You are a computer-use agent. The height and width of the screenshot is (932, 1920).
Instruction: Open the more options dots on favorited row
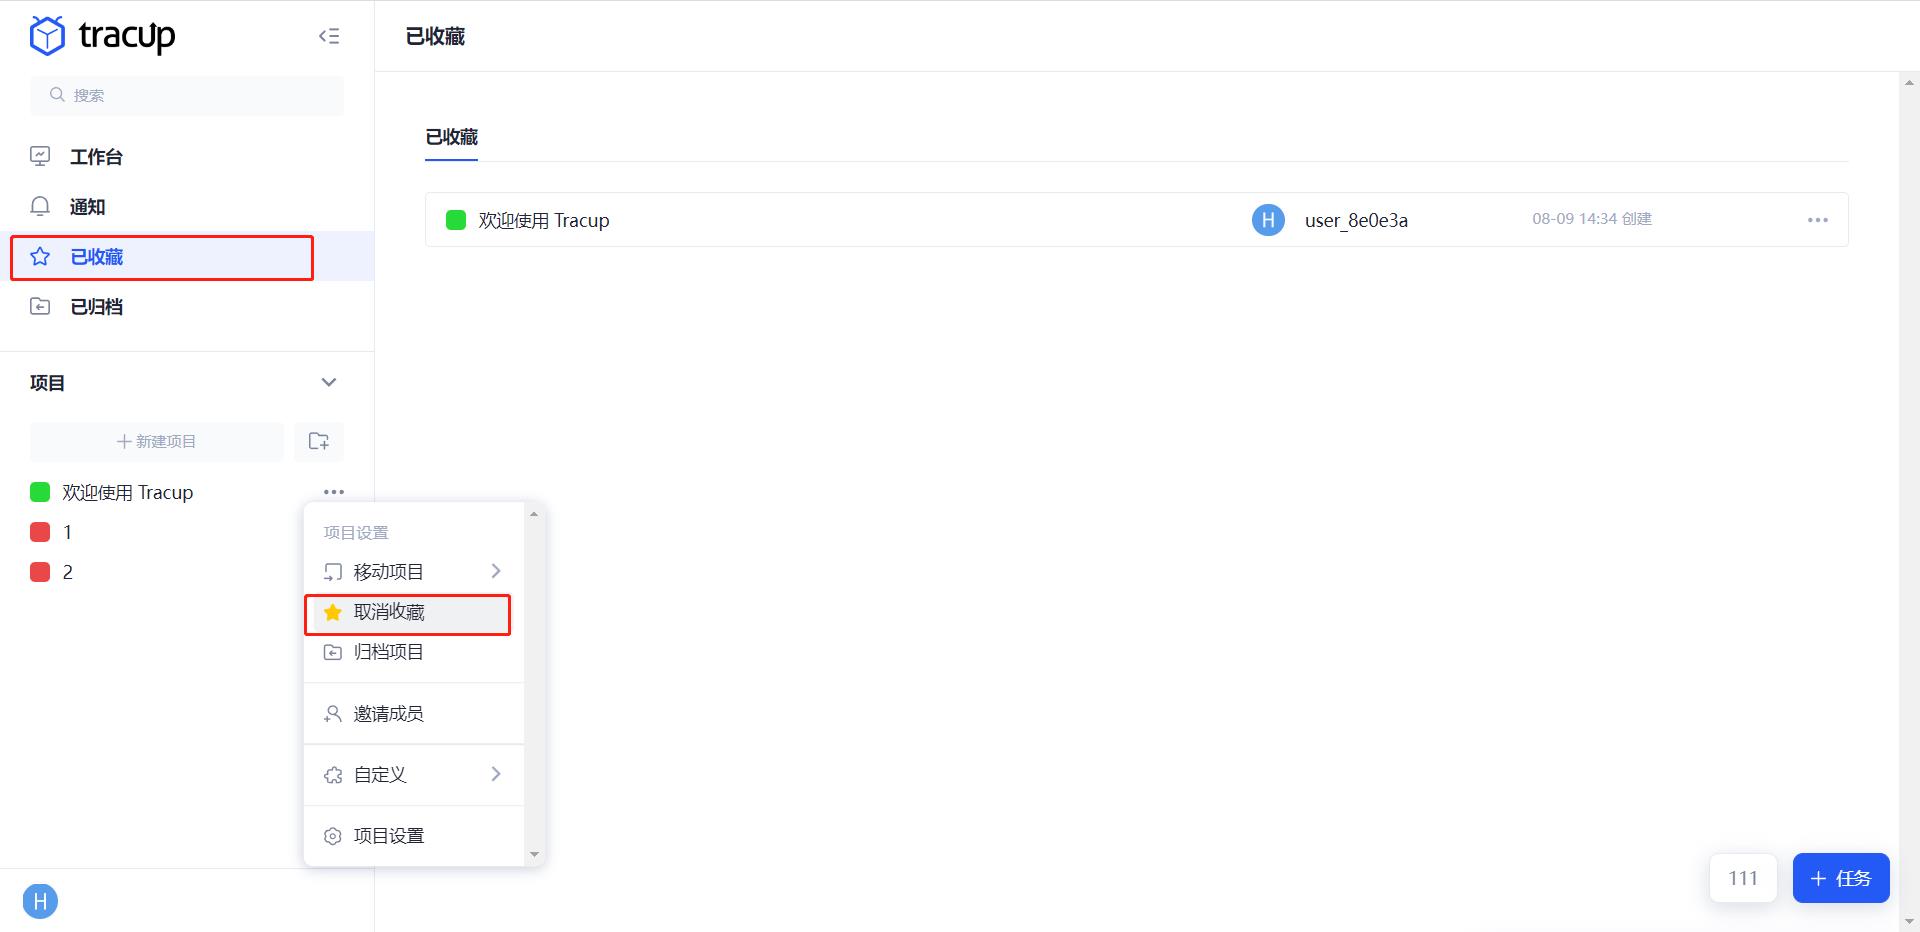(x=1817, y=220)
